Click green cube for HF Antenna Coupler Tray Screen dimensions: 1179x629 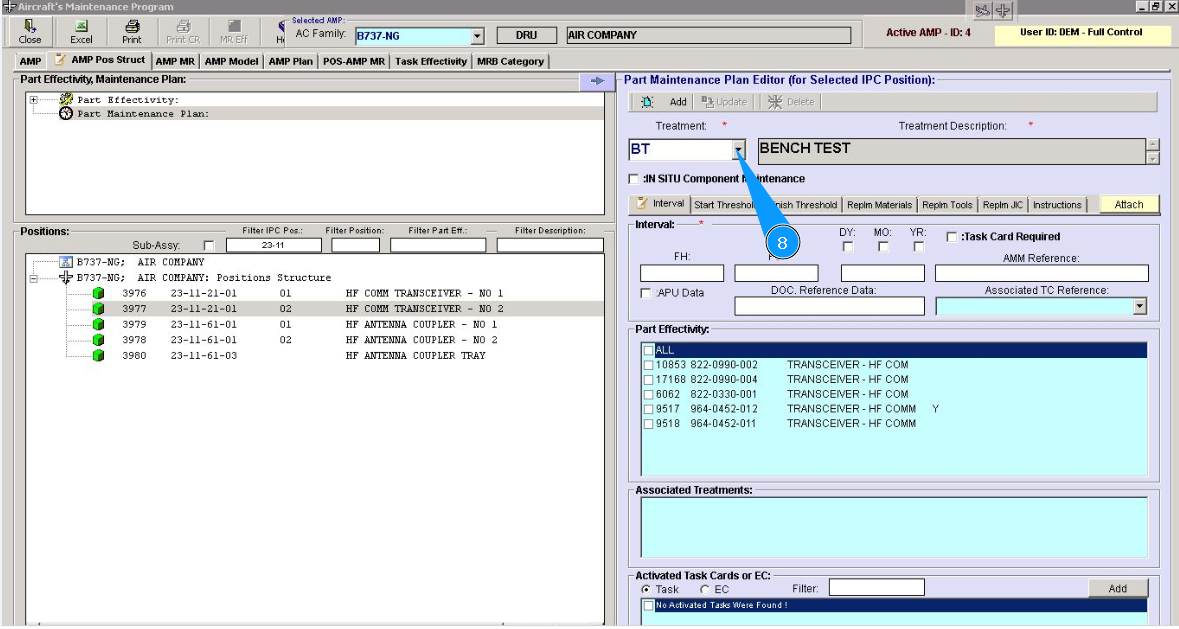click(x=99, y=355)
